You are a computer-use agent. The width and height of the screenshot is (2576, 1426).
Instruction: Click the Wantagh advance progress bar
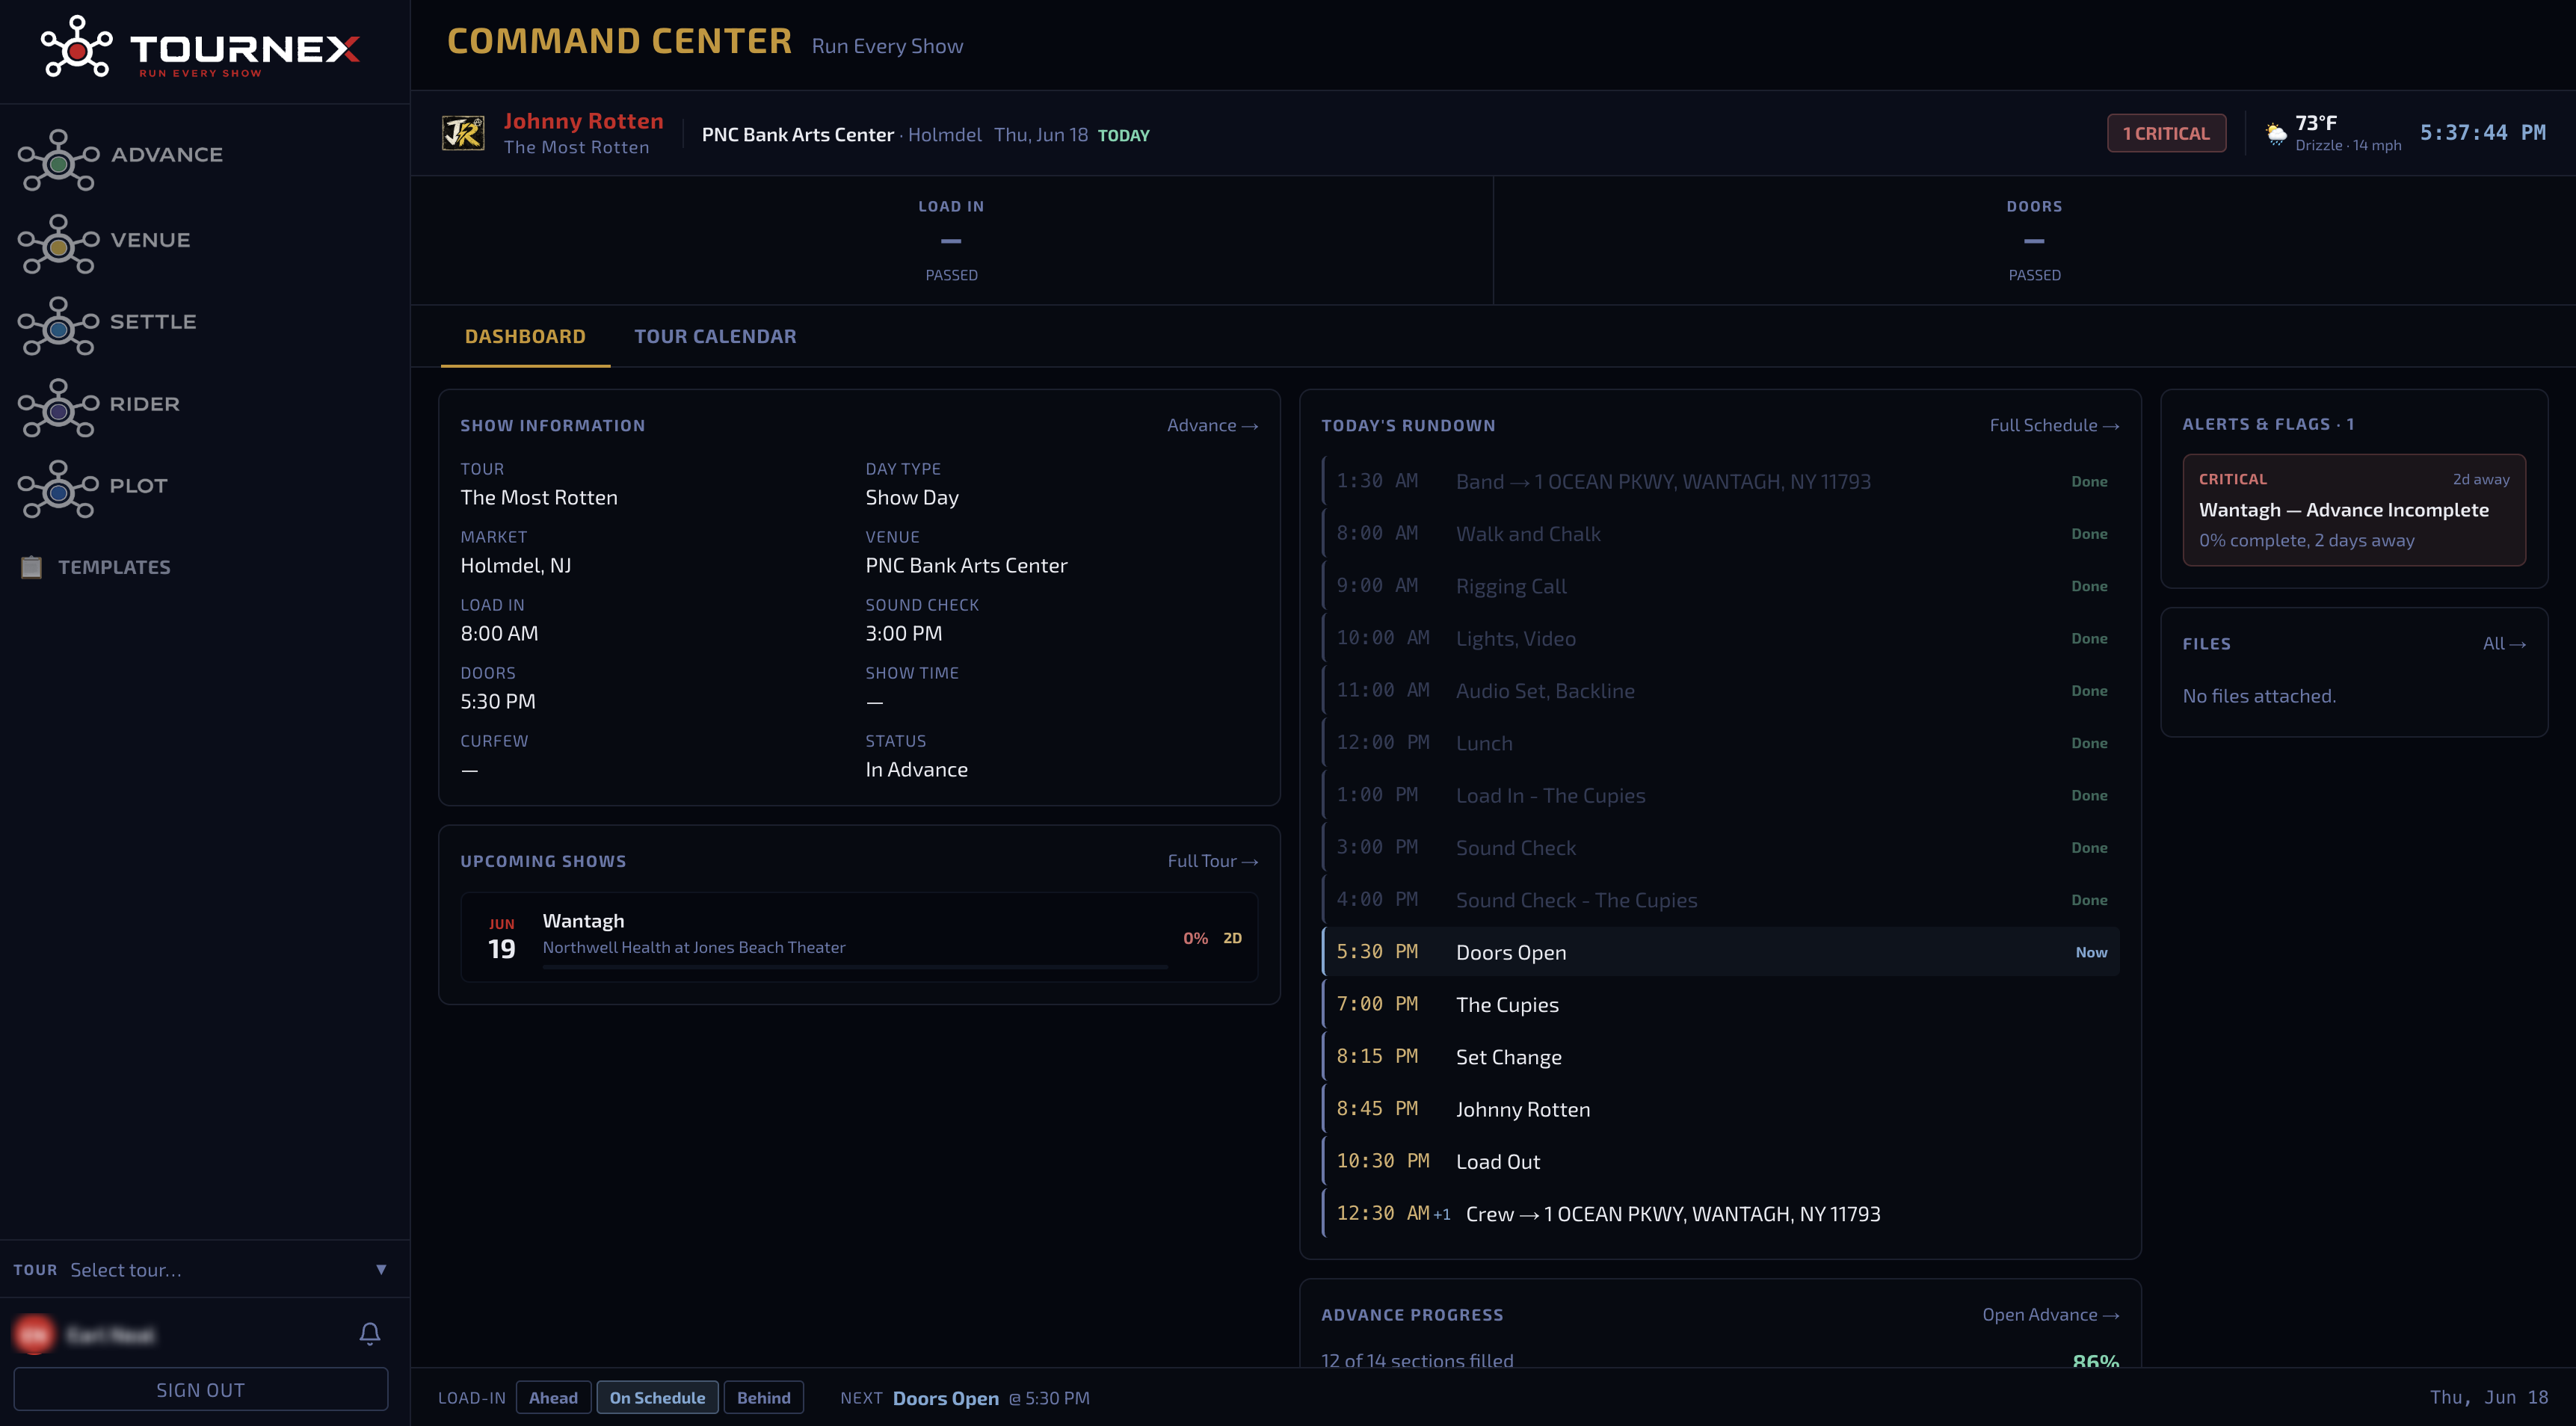pyautogui.click(x=855, y=967)
